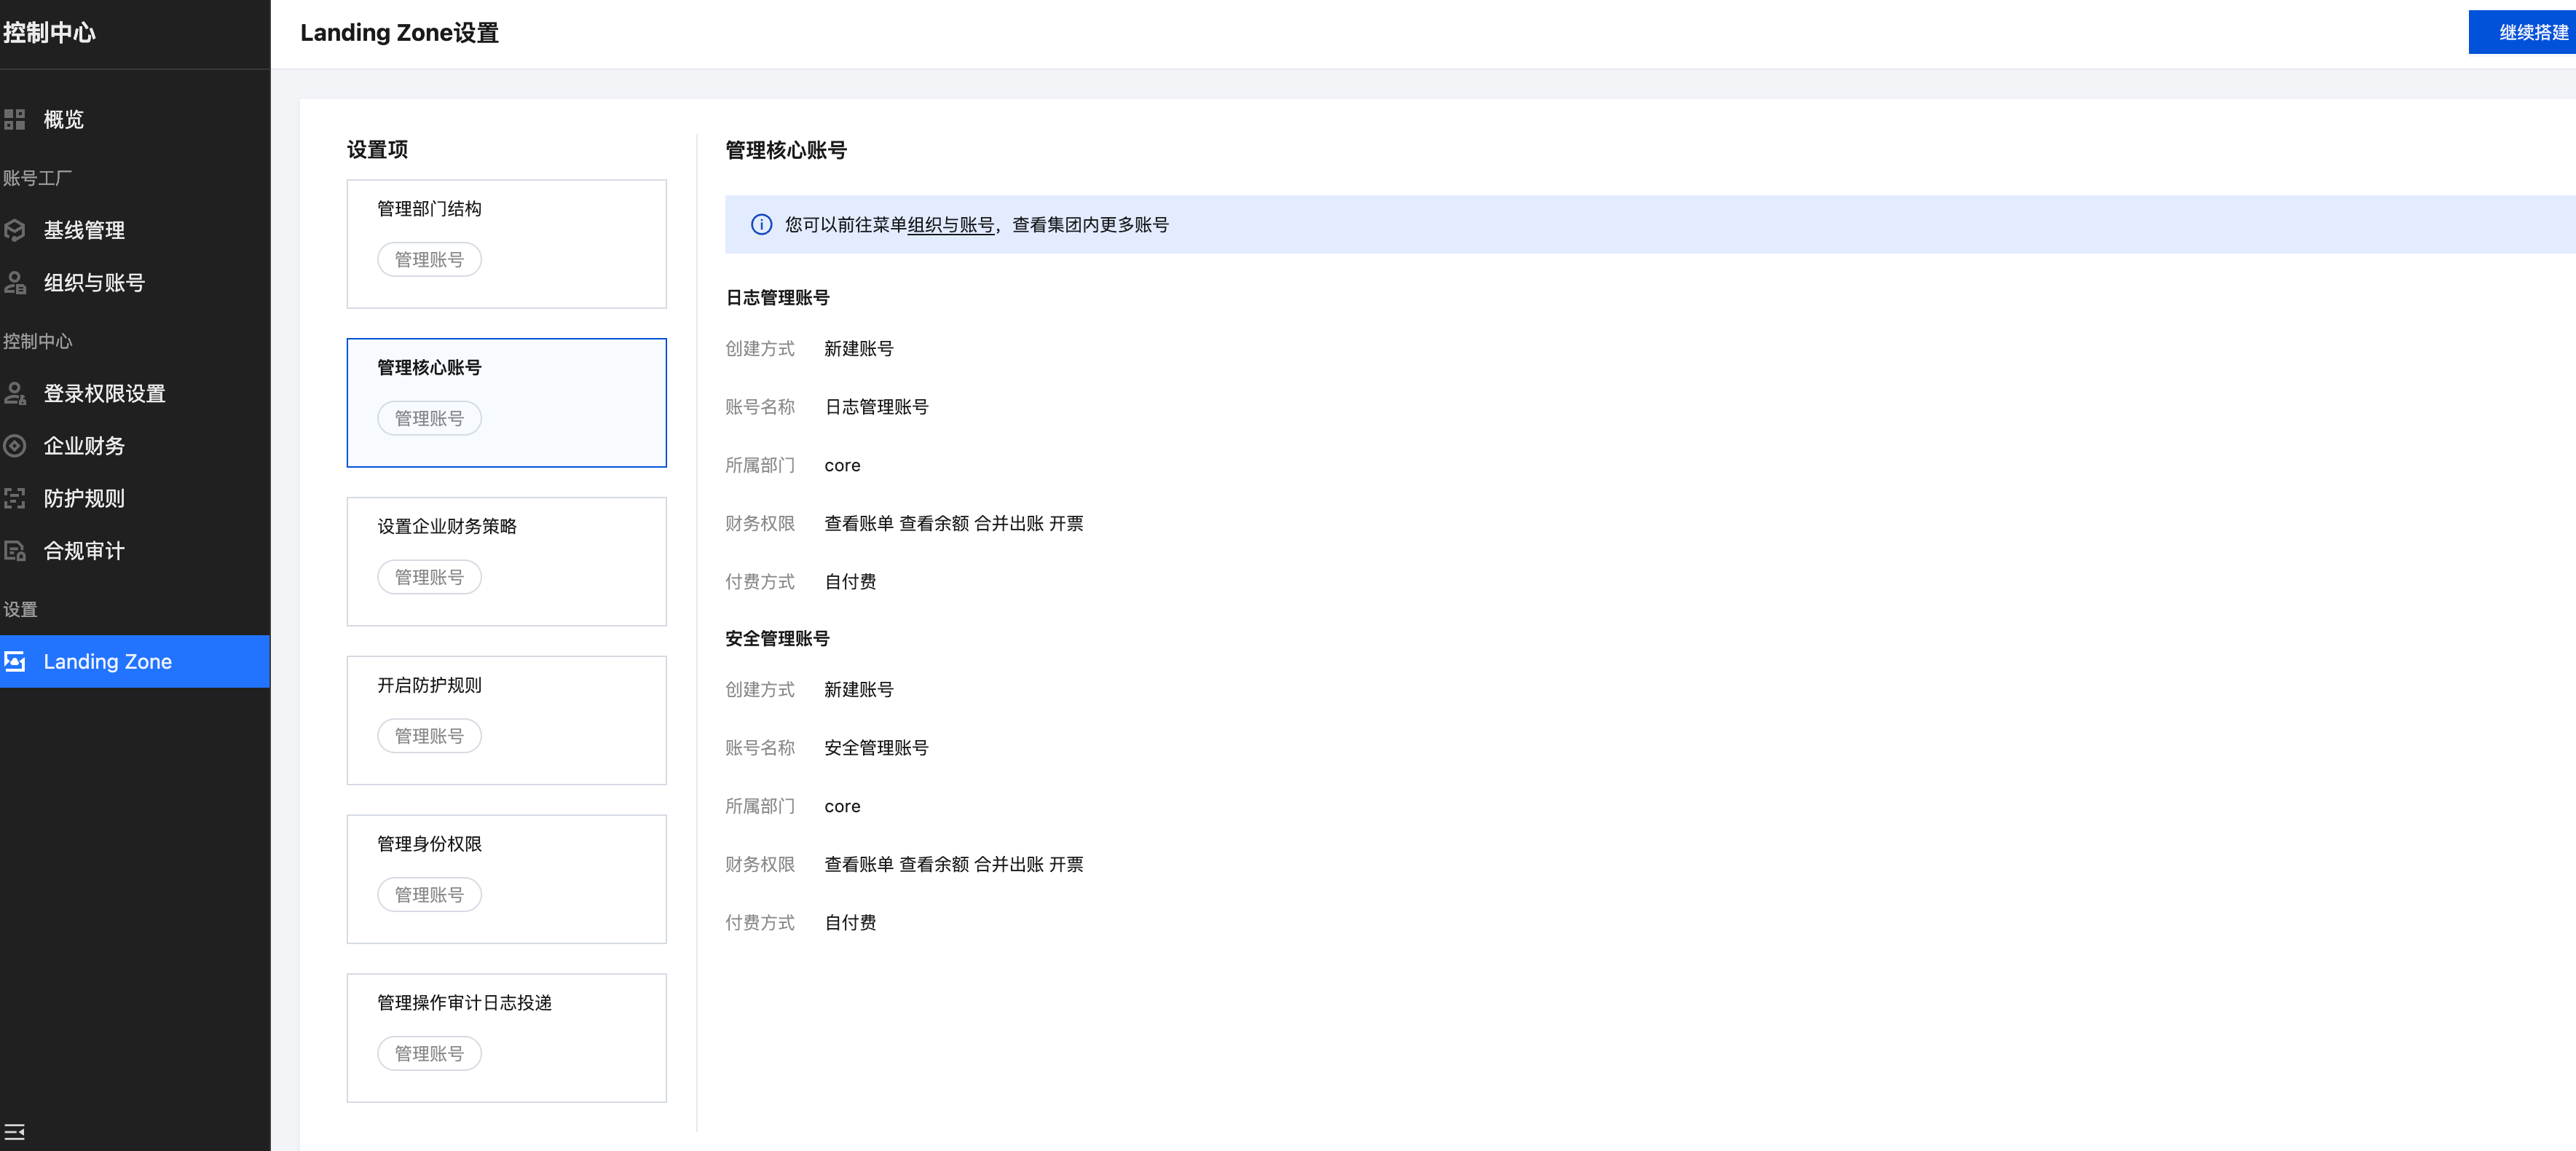Image resolution: width=2576 pixels, height=1151 pixels.
Task: Click info icon in blue notice banner
Action: click(x=761, y=225)
